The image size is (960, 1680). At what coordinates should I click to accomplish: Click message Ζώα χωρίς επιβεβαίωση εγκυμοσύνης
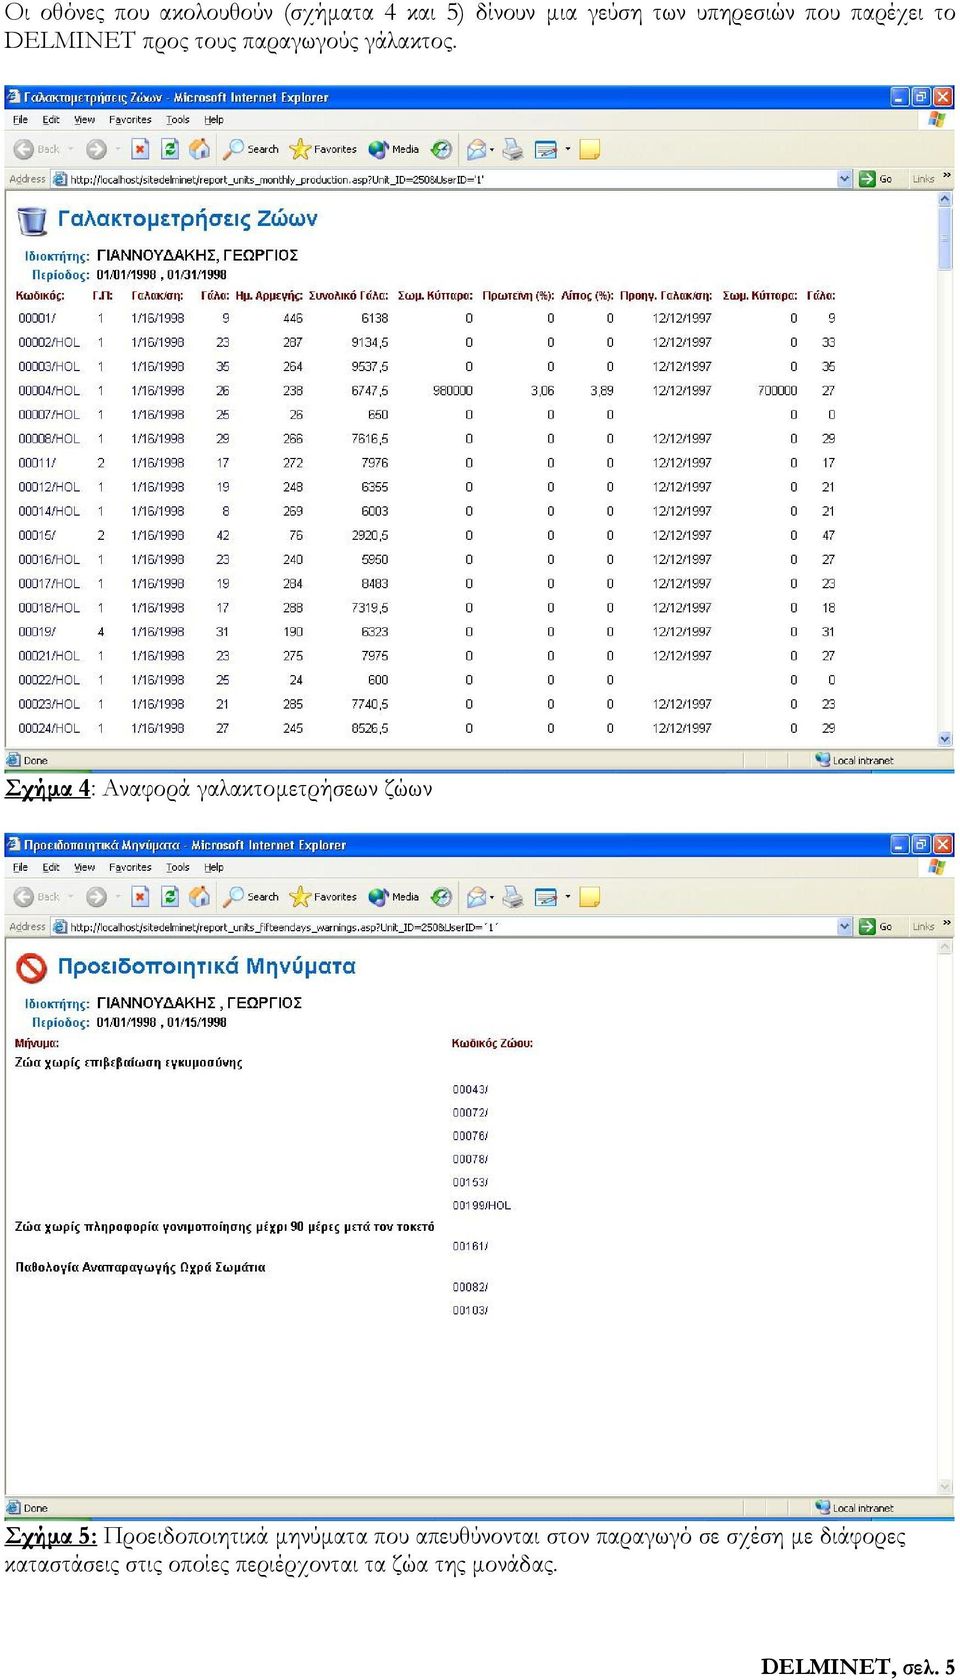click(129, 1063)
